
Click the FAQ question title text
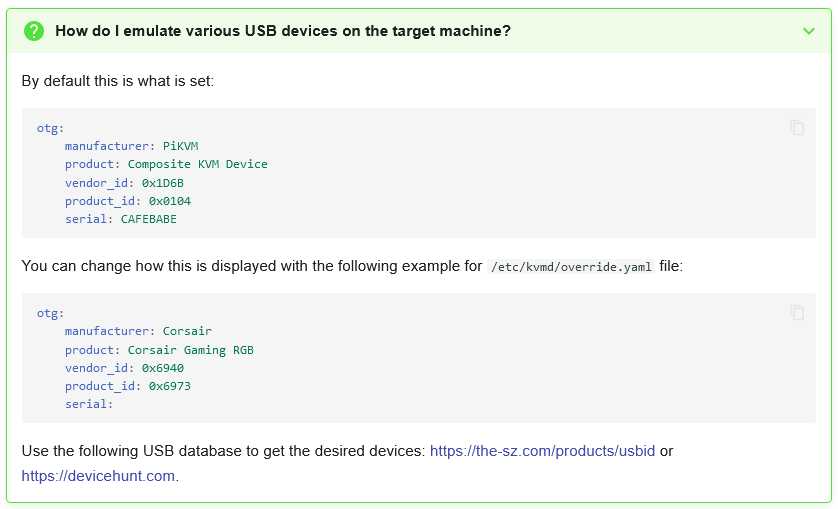point(283,31)
